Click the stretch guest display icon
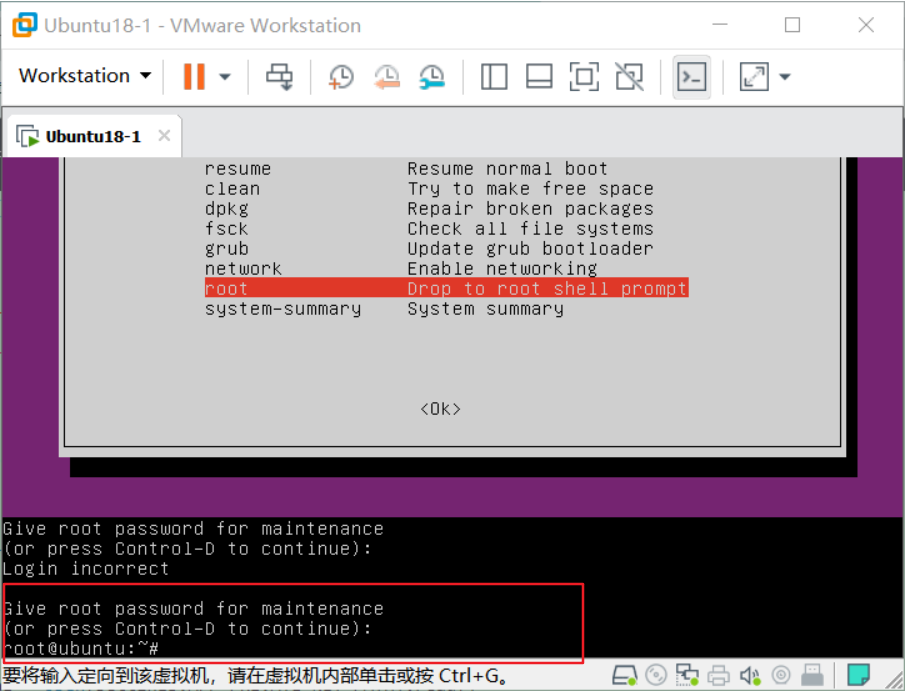 754,77
